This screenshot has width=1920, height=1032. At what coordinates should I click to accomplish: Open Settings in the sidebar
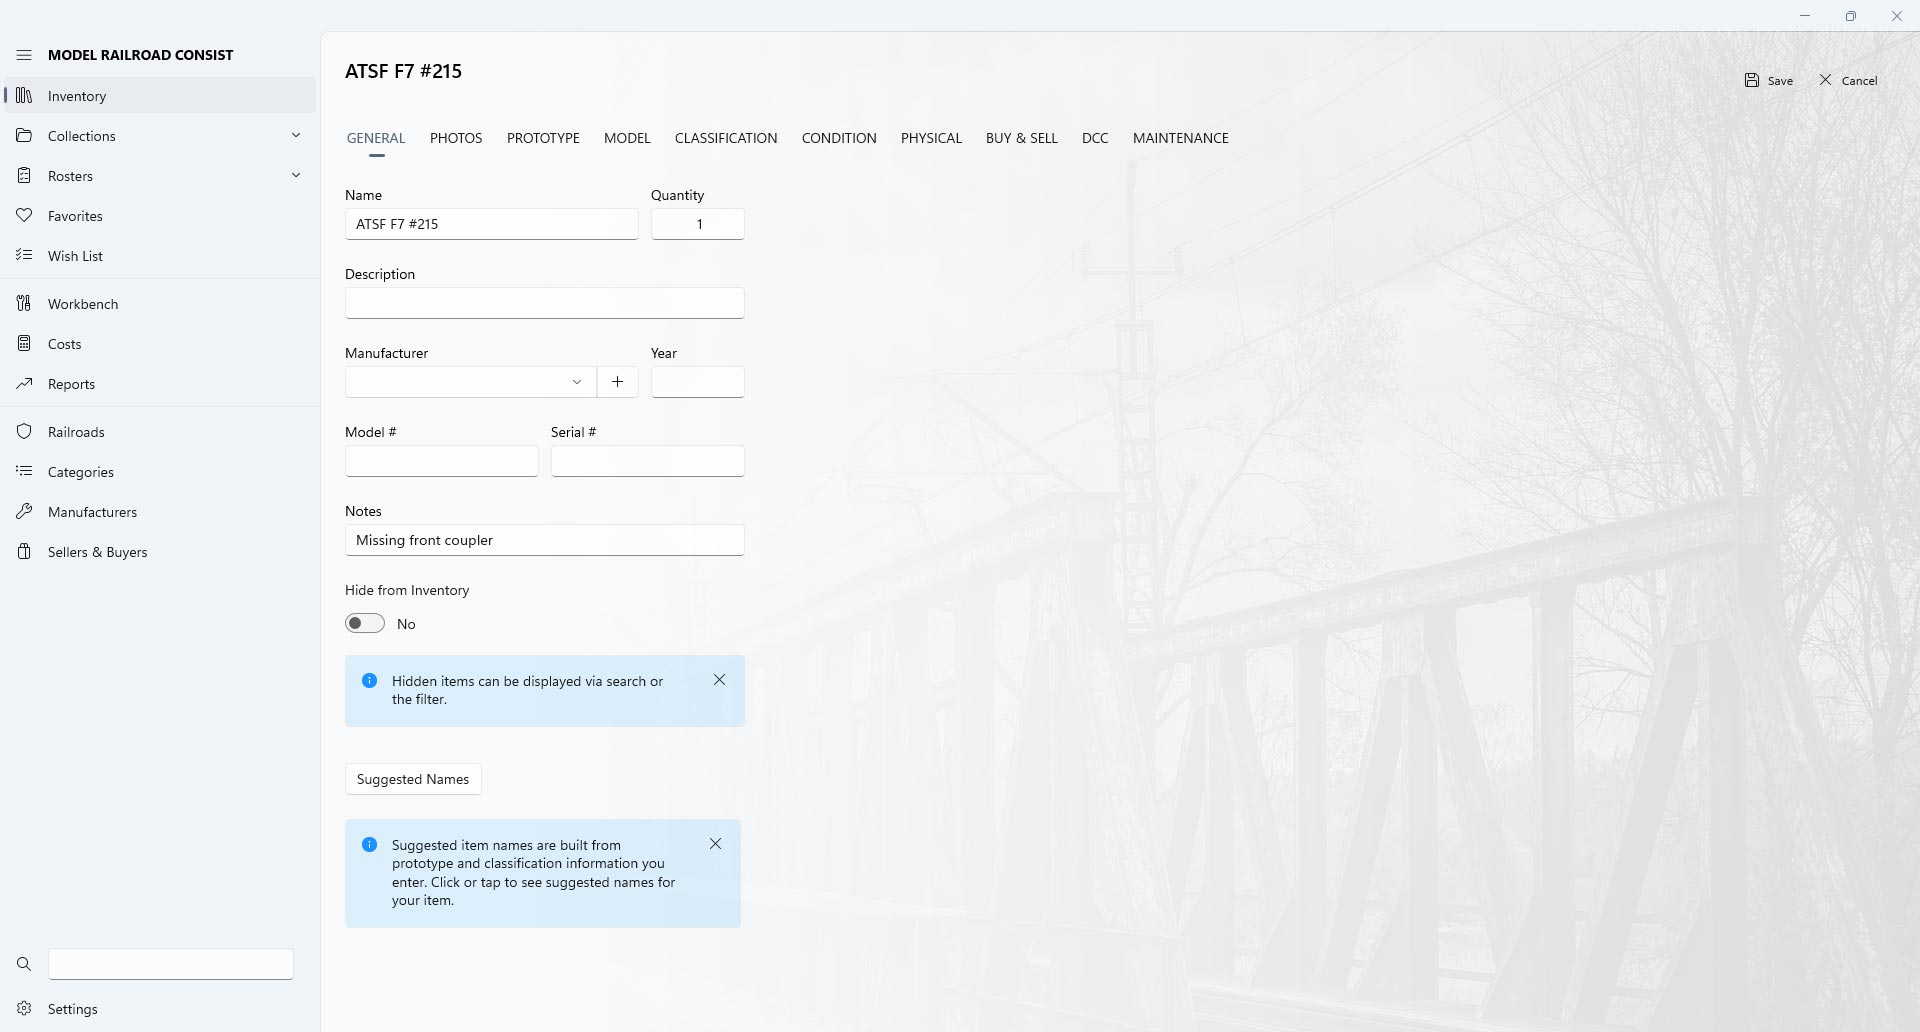pyautogui.click(x=160, y=1009)
